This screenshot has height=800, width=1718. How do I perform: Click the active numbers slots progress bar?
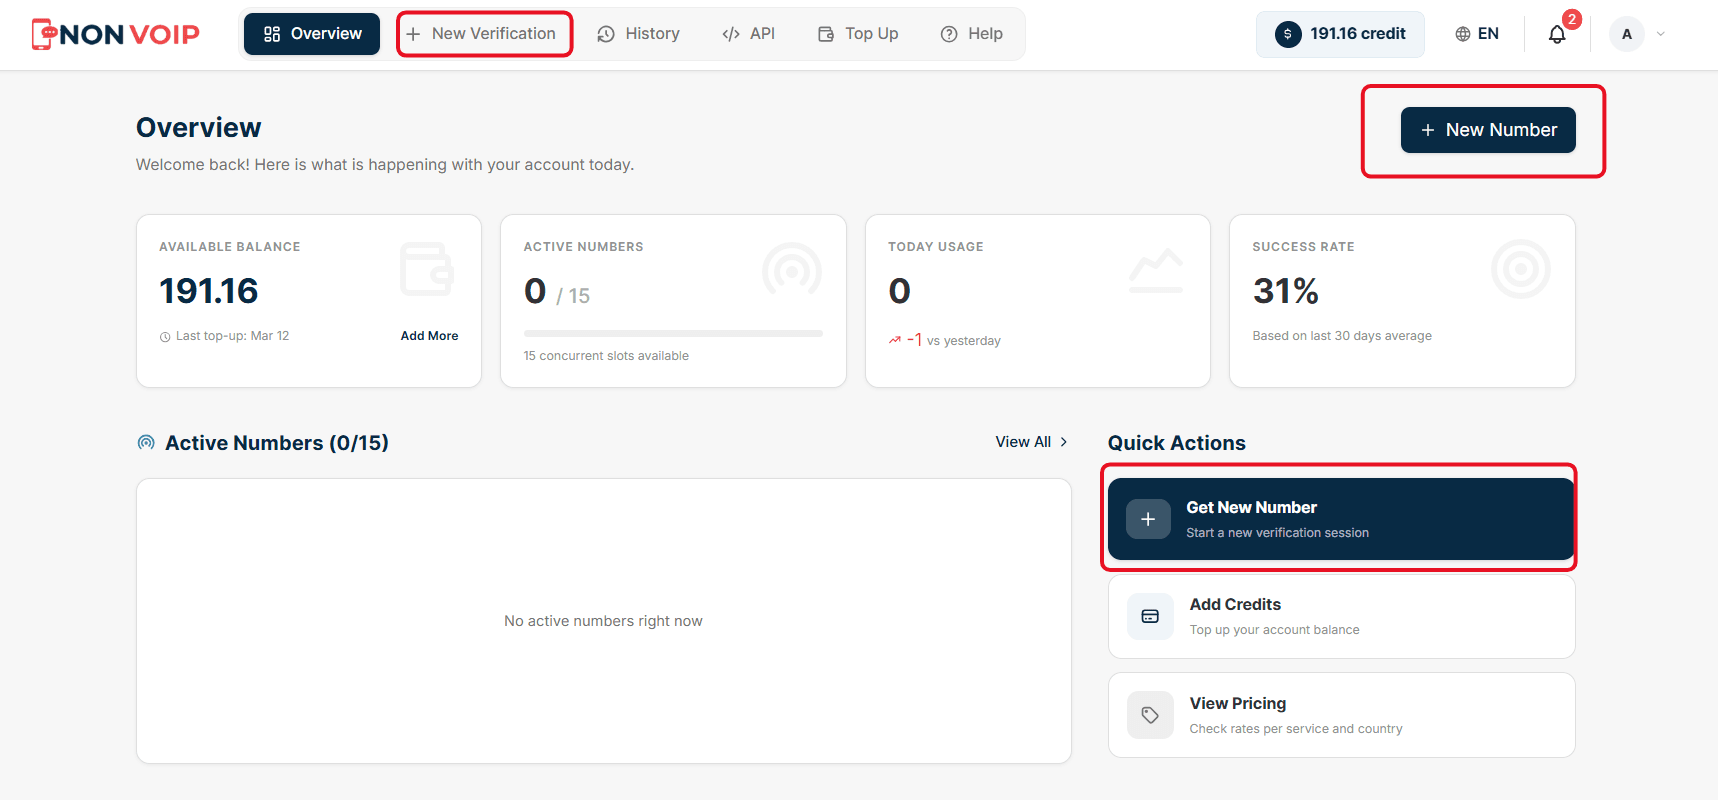673,333
